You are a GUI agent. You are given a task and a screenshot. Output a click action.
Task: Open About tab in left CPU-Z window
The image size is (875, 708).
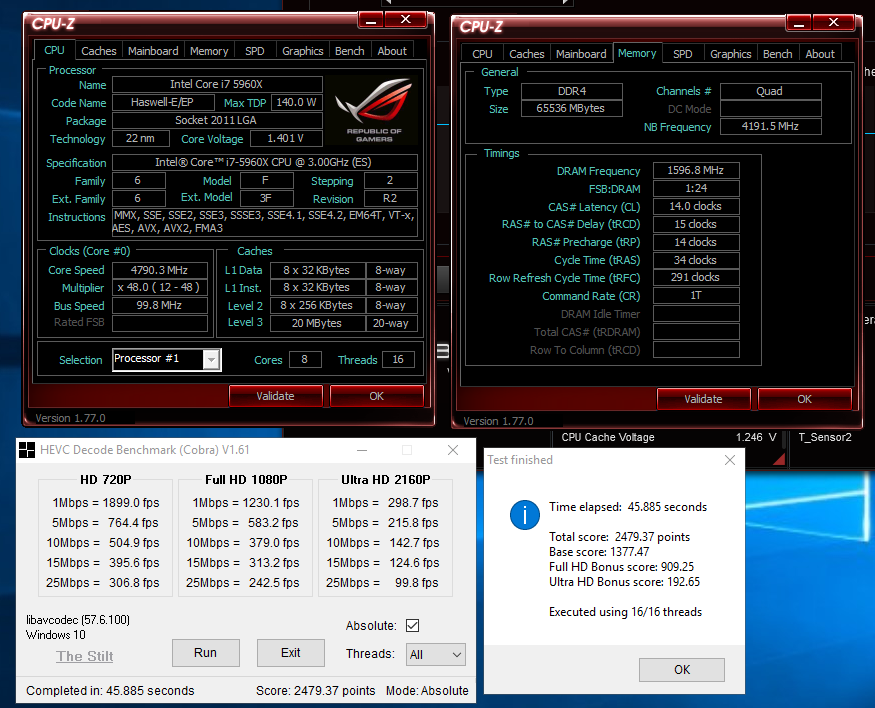[392, 51]
